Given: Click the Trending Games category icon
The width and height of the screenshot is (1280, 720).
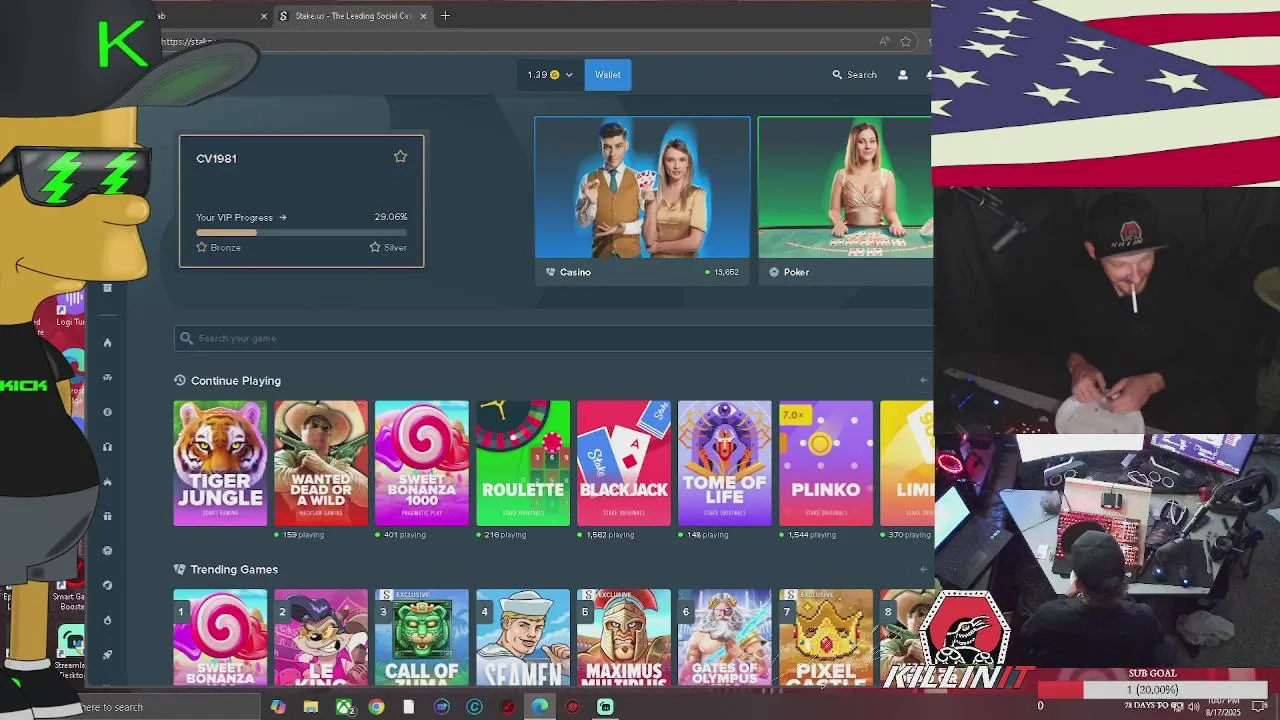Looking at the screenshot, I should coord(180,569).
